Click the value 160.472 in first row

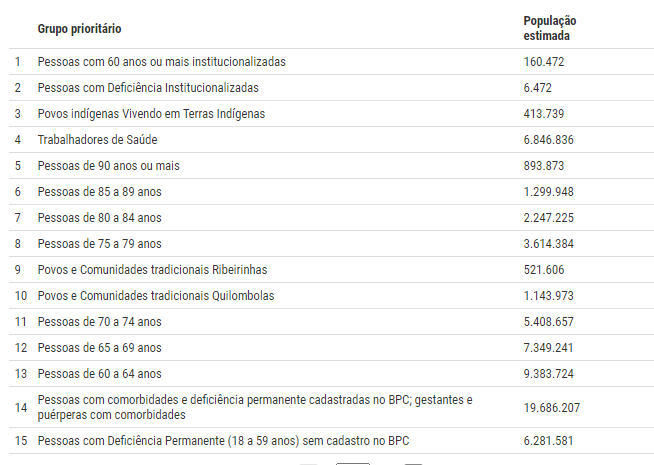pyautogui.click(x=543, y=62)
